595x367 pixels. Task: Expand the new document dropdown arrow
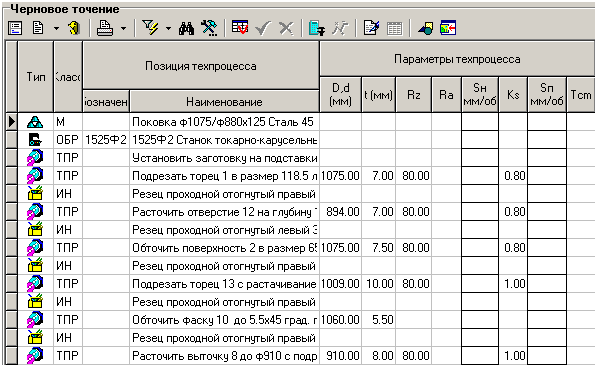[56, 28]
